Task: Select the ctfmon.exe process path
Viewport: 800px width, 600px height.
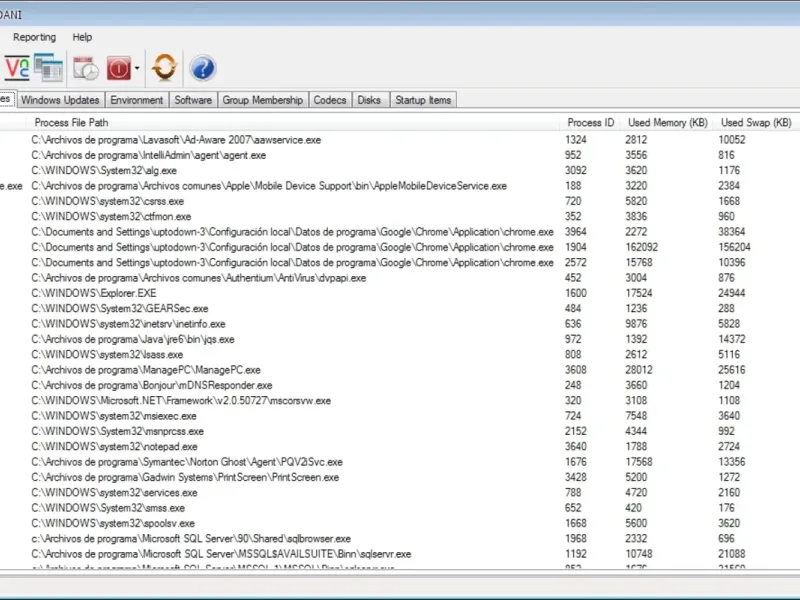Action: 111,216
